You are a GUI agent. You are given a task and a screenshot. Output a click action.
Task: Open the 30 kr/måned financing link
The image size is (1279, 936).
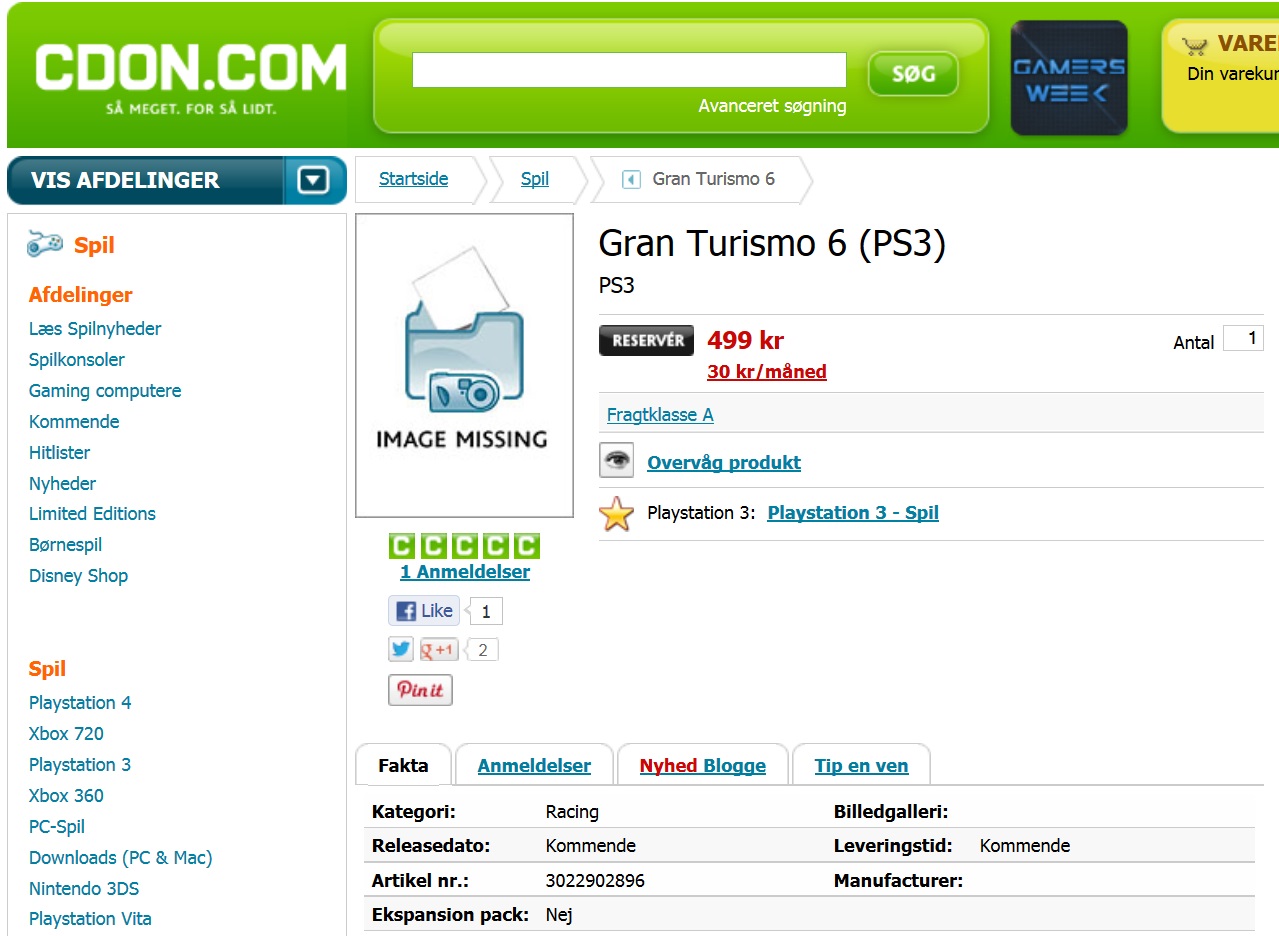(x=767, y=372)
